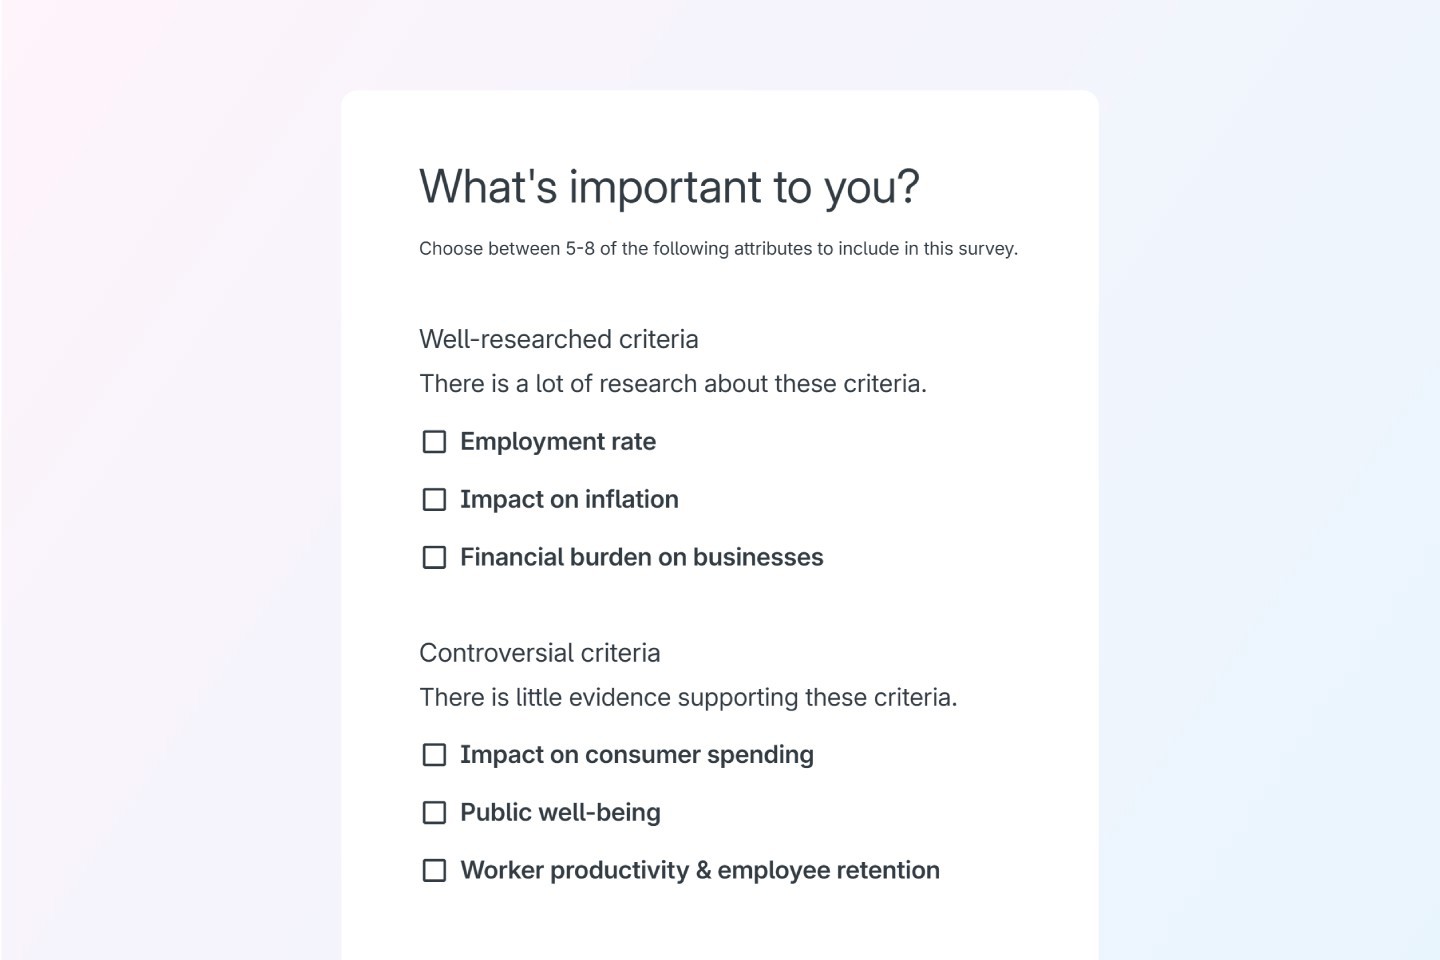Click the "Impact on inflation" label
The width and height of the screenshot is (1440, 960).
click(569, 499)
